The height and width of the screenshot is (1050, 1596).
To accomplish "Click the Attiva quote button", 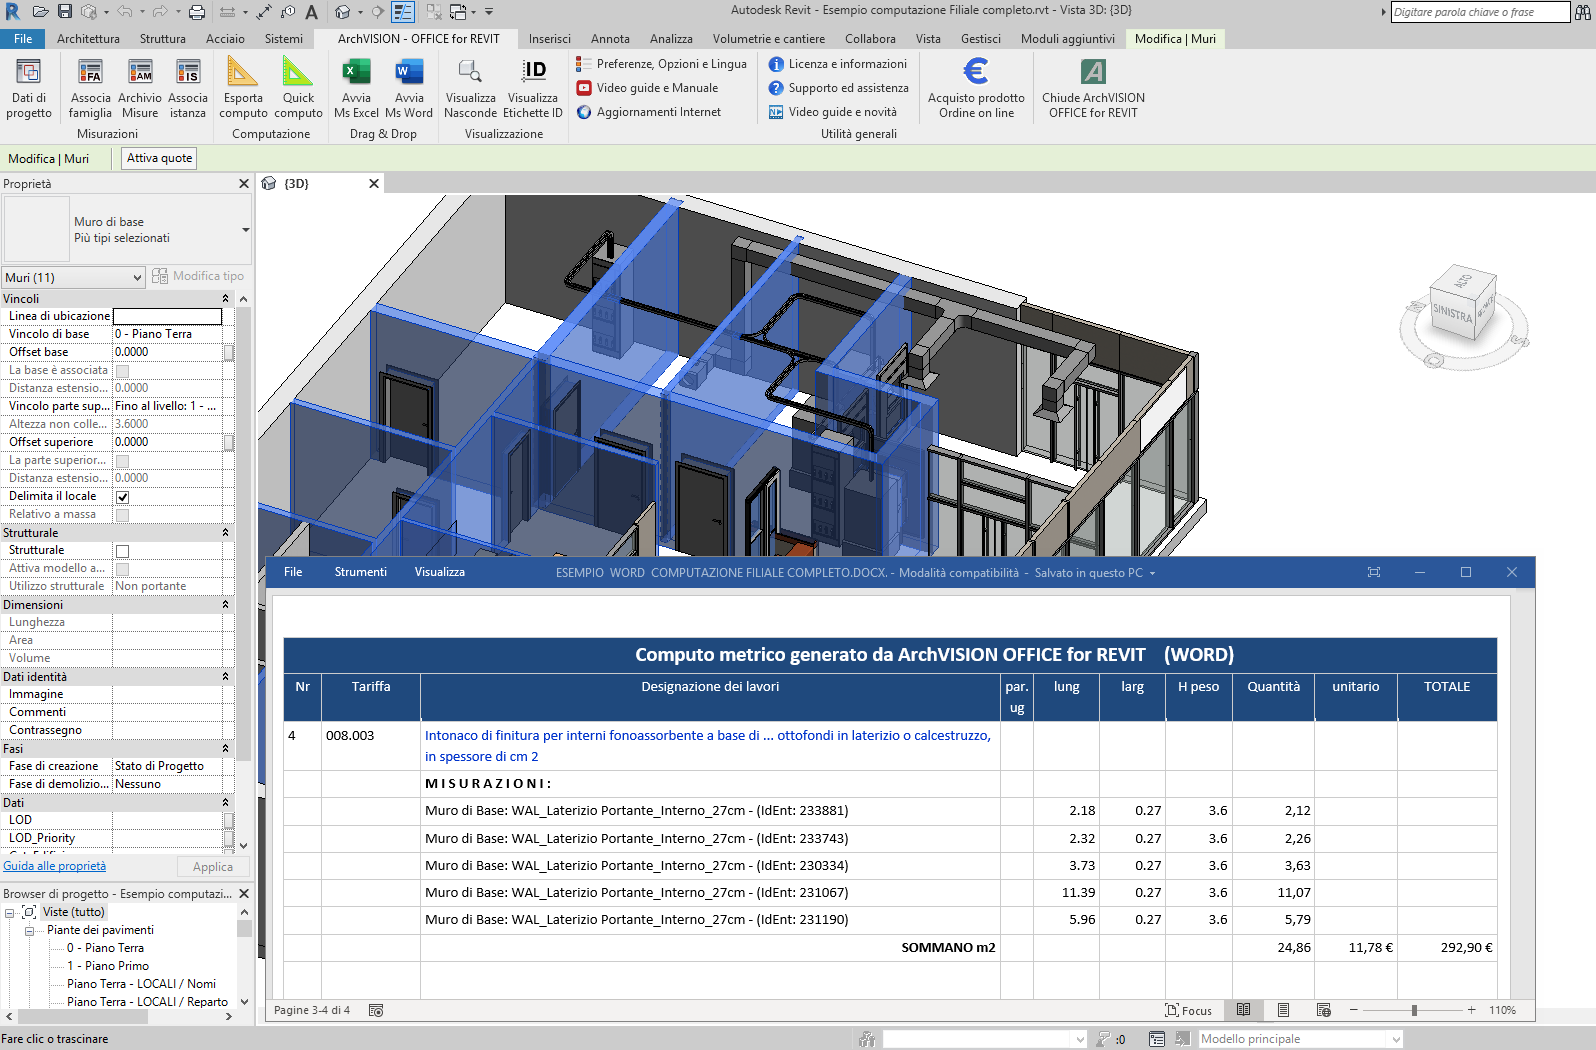I will (x=159, y=158).
